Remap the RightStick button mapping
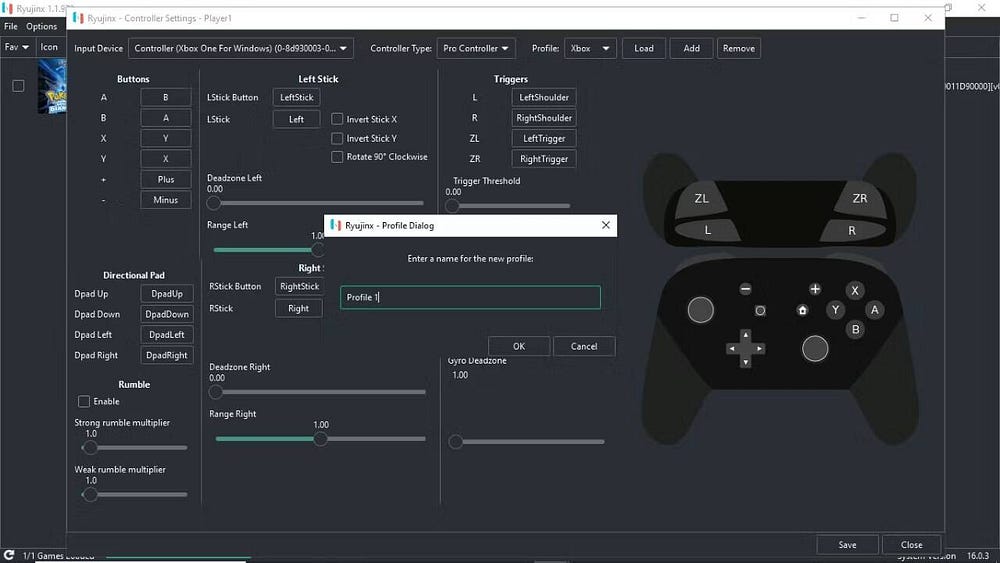1000x563 pixels. [299, 286]
